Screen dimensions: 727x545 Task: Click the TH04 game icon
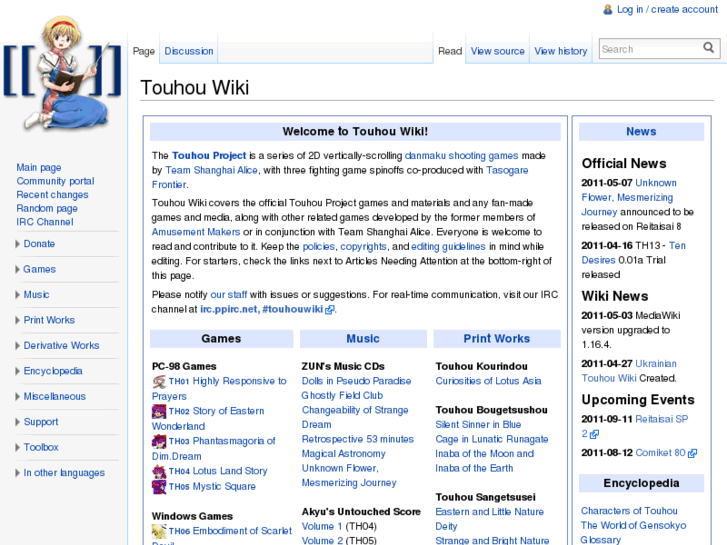click(159, 471)
